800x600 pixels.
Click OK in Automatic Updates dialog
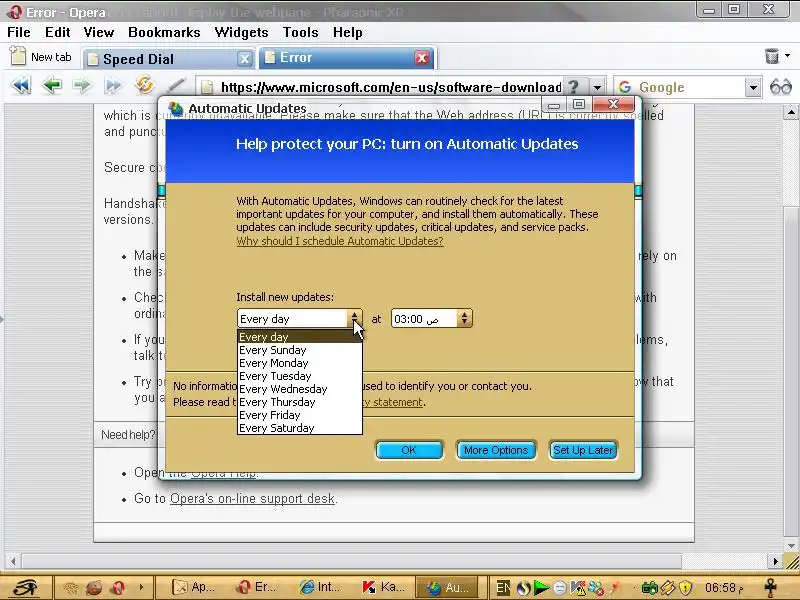[x=409, y=450]
